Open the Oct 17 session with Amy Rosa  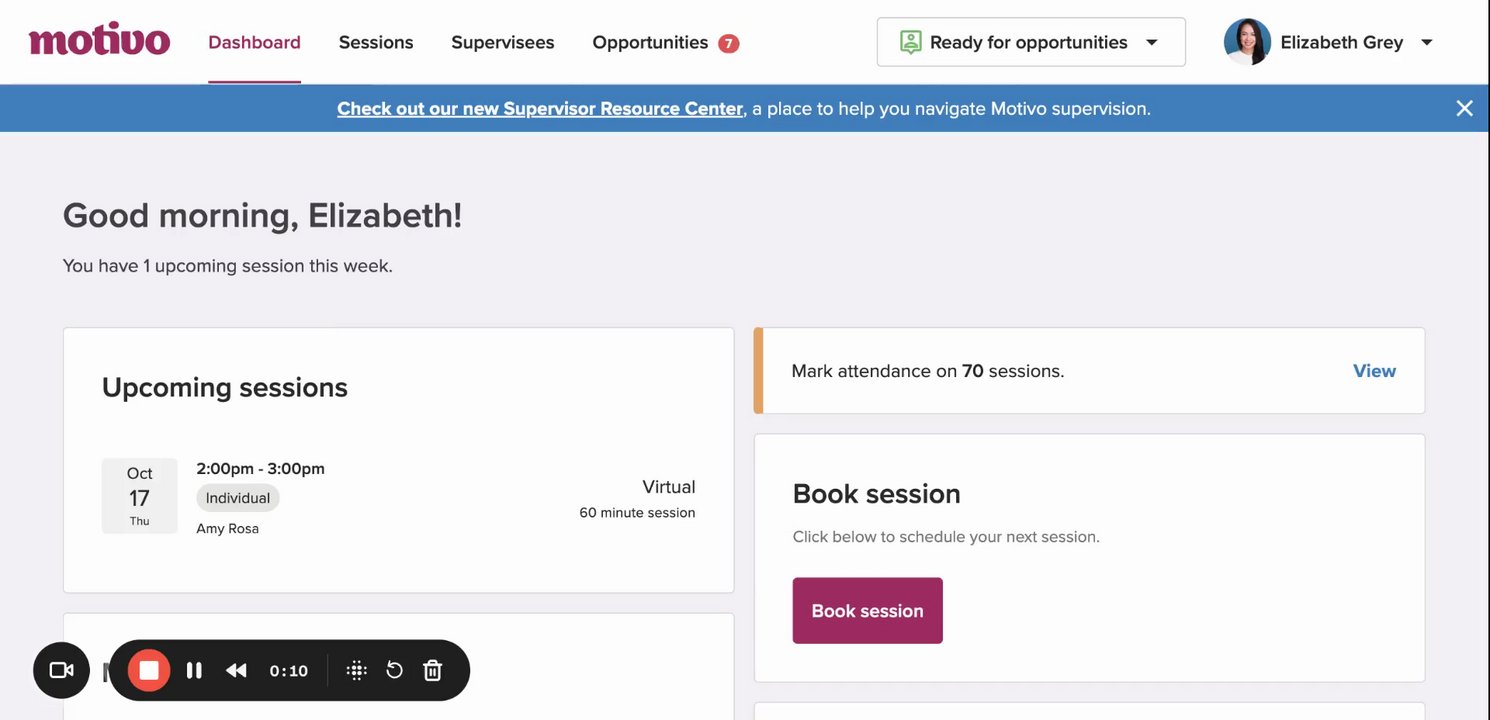[398, 497]
